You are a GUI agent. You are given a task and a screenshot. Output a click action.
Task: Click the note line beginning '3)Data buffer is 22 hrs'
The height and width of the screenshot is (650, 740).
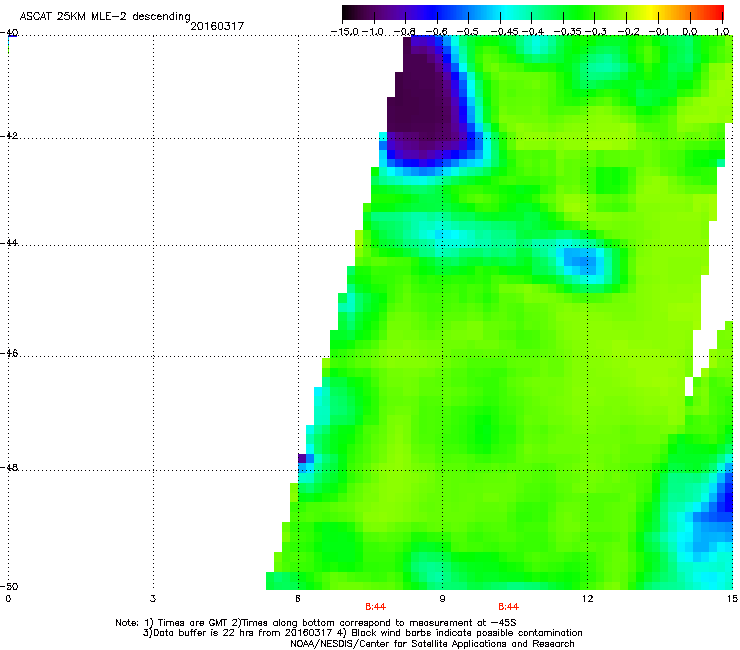tap(362, 633)
